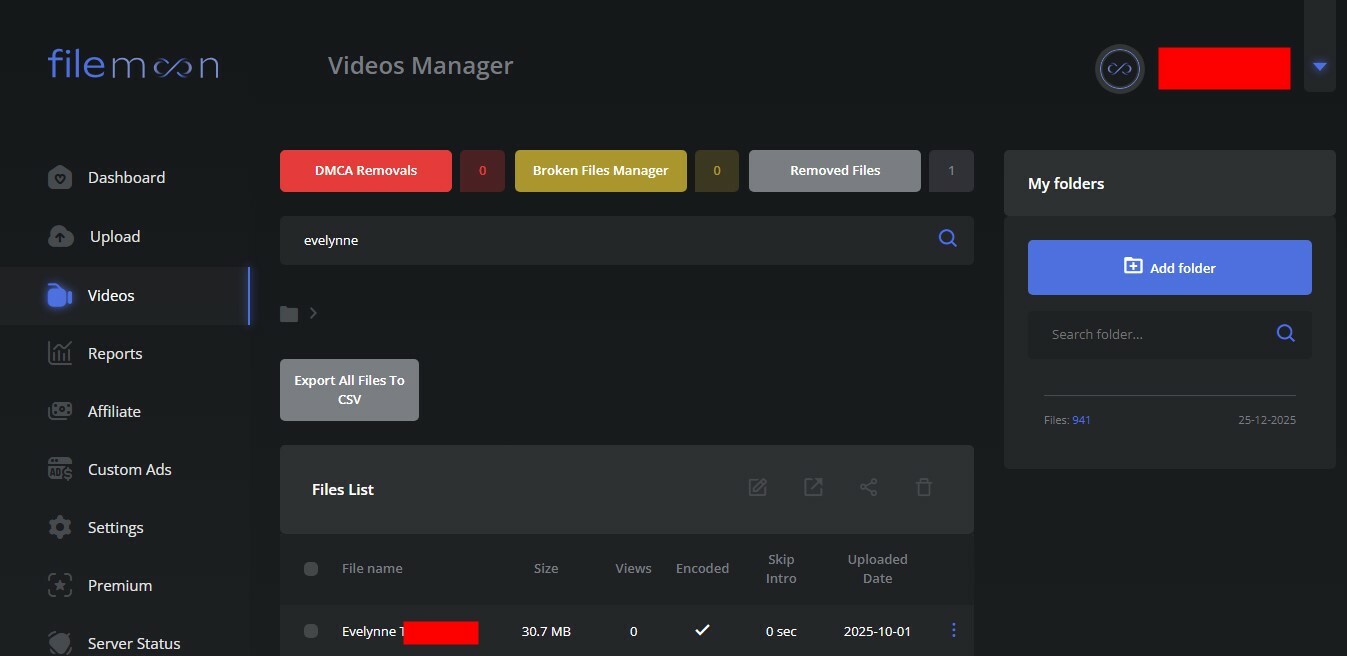
Task: Click the search magnifier icon beside evelynne
Action: tap(947, 239)
